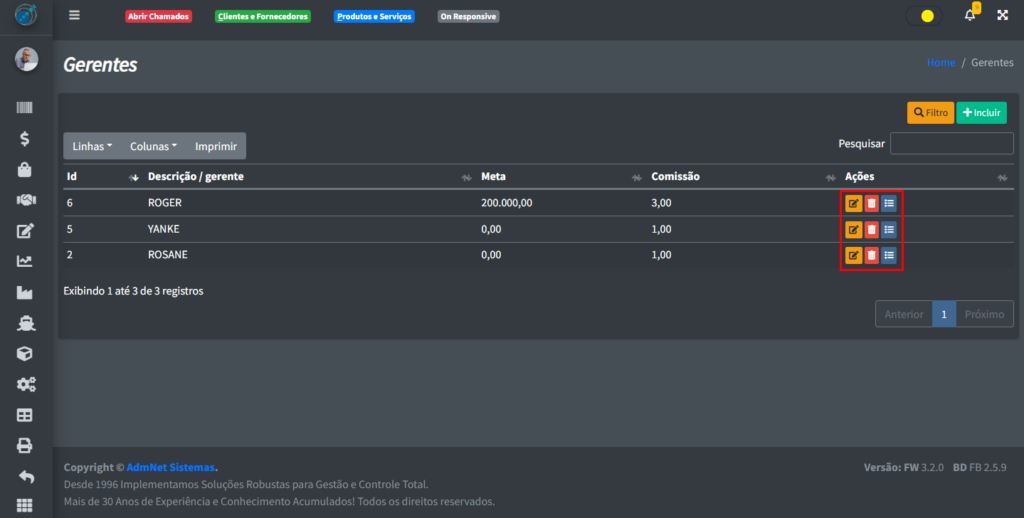Open the dollar sign finance icon
1024x518 pixels.
click(x=25, y=139)
